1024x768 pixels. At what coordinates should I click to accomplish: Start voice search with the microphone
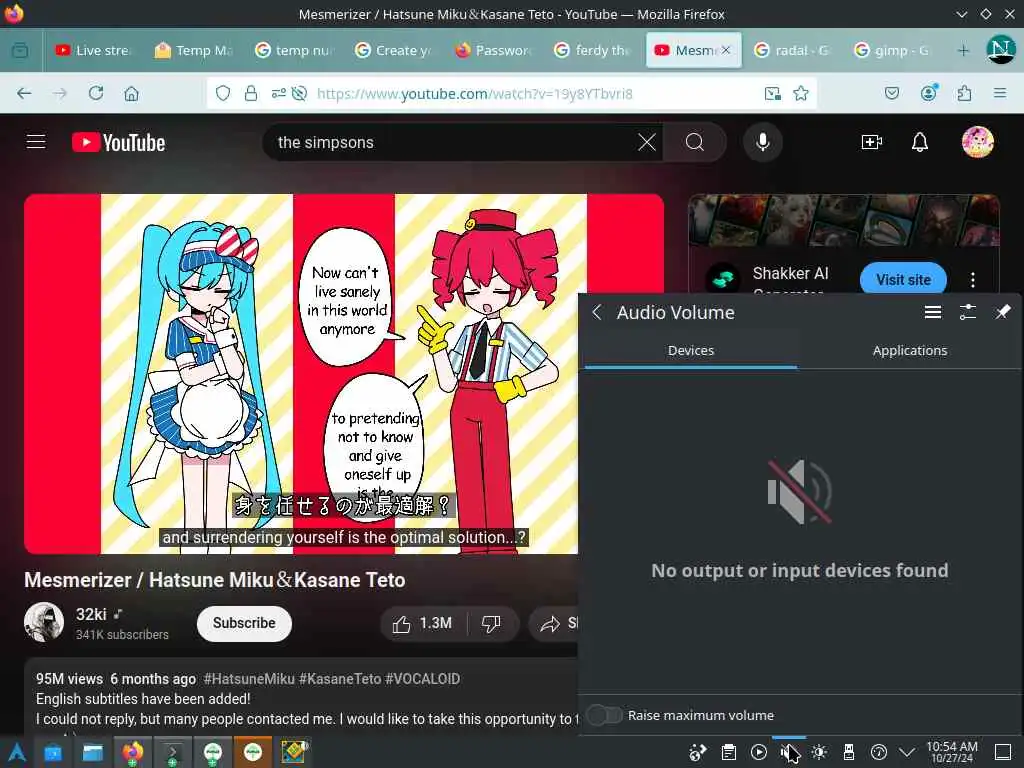click(762, 142)
